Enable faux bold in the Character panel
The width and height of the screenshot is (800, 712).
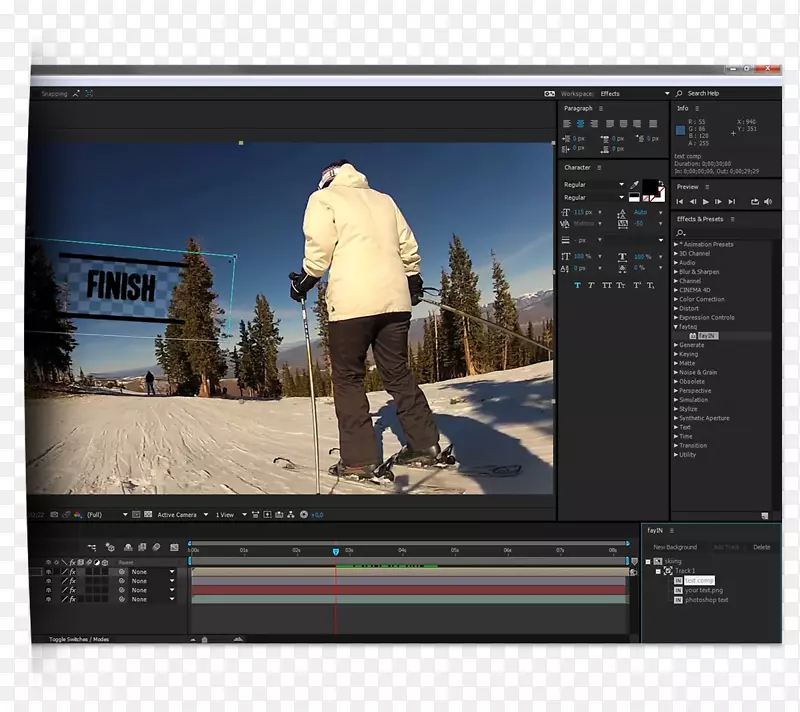click(x=577, y=285)
